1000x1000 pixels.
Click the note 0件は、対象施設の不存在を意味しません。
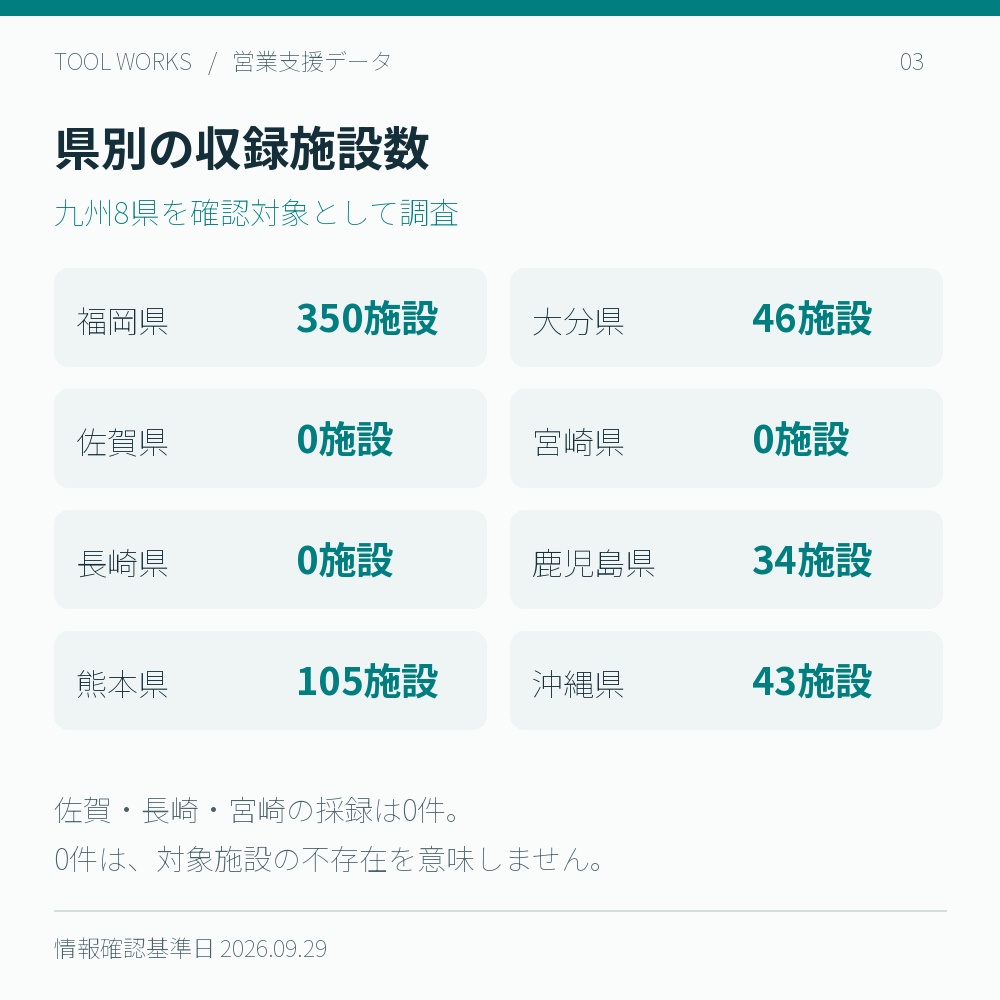pos(329,859)
